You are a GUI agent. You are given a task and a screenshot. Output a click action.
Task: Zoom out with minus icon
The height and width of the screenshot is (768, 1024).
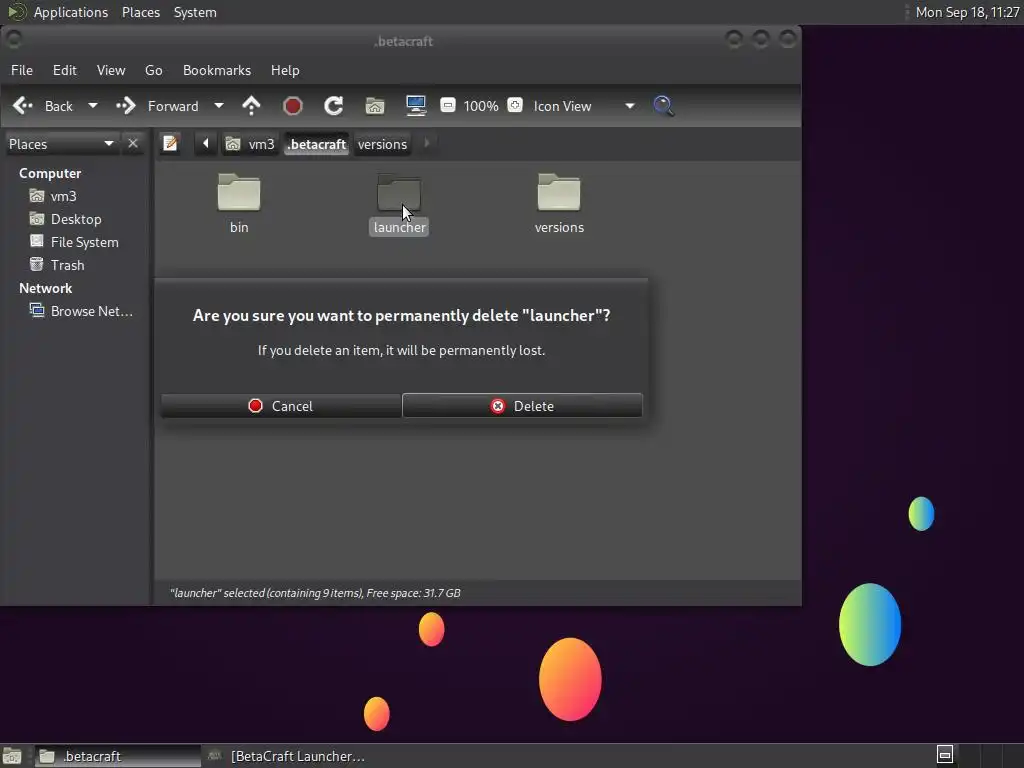pyautogui.click(x=448, y=105)
